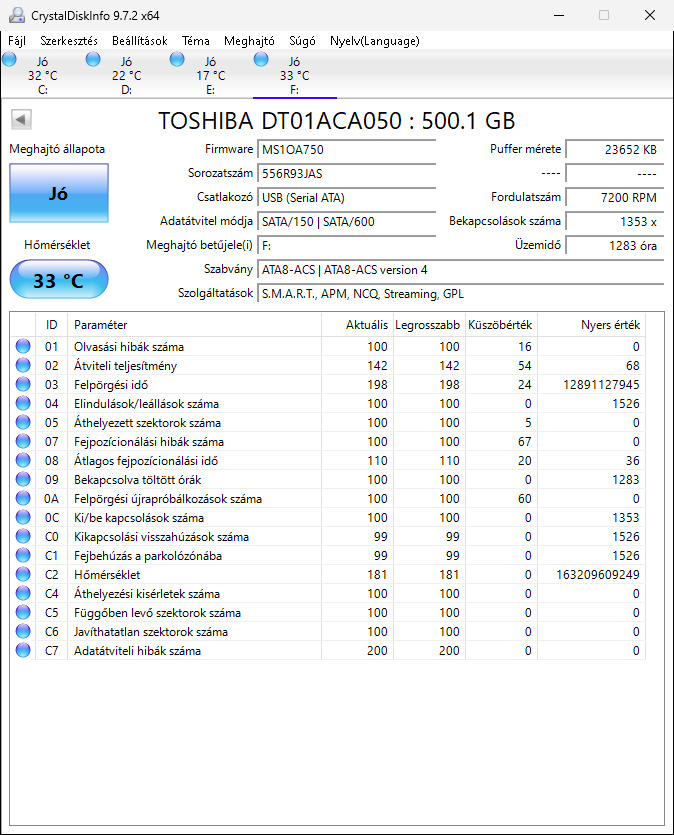This screenshot has width=674, height=835.
Task: Select the Adatátviteli hibák száma parameter text
Action: (x=137, y=651)
